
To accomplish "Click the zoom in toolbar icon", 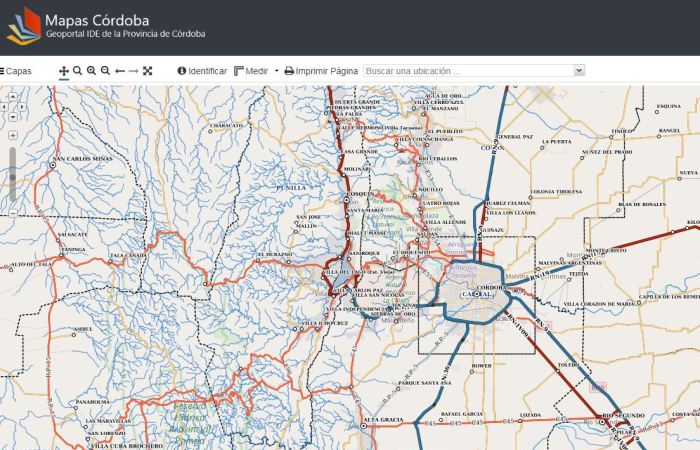I will 91,71.
